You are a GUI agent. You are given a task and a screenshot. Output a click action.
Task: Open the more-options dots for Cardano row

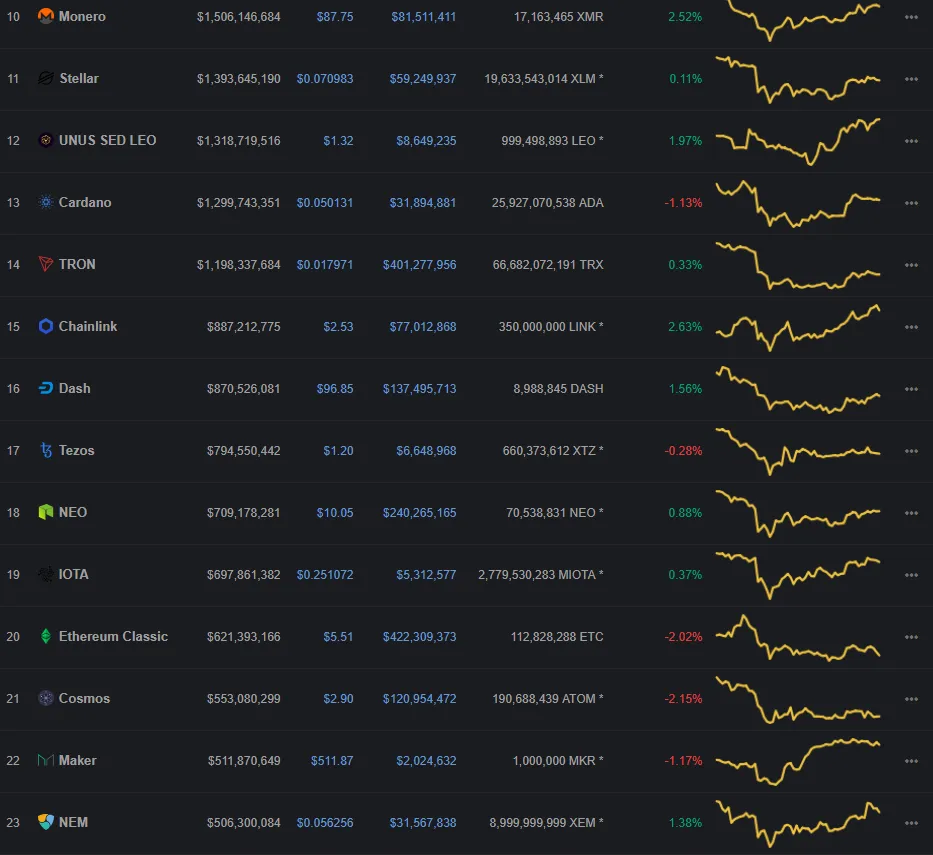pyautogui.click(x=911, y=202)
